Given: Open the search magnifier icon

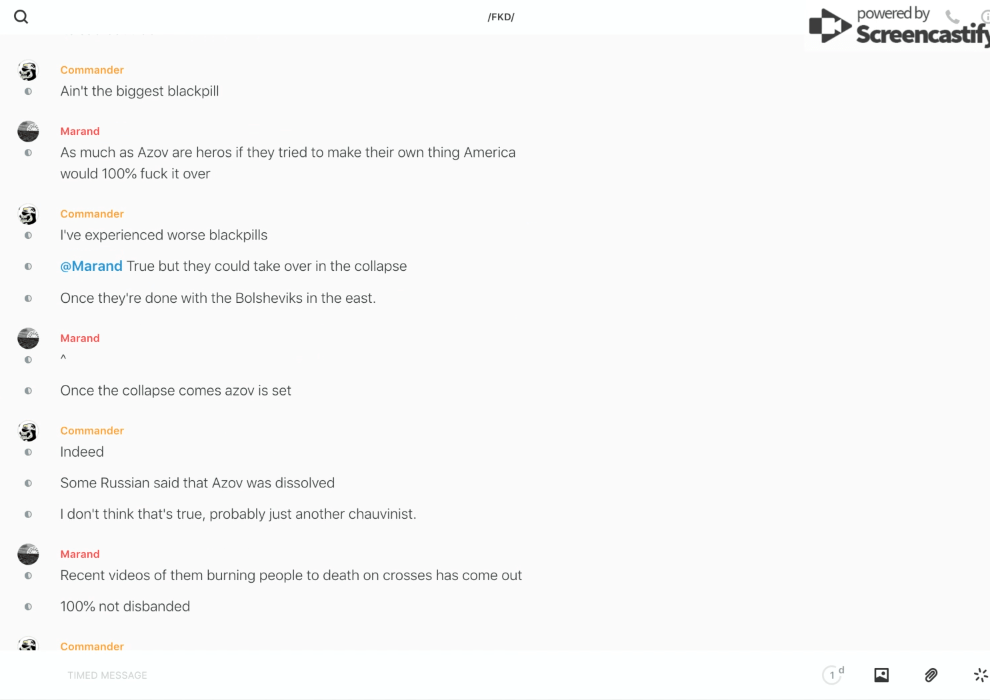Looking at the screenshot, I should pyautogui.click(x=21, y=17).
